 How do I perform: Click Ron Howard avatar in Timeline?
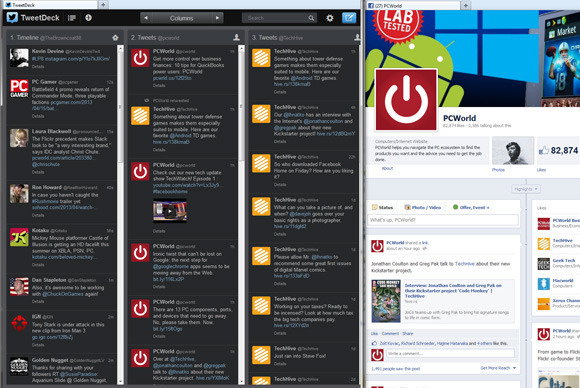tap(19, 193)
